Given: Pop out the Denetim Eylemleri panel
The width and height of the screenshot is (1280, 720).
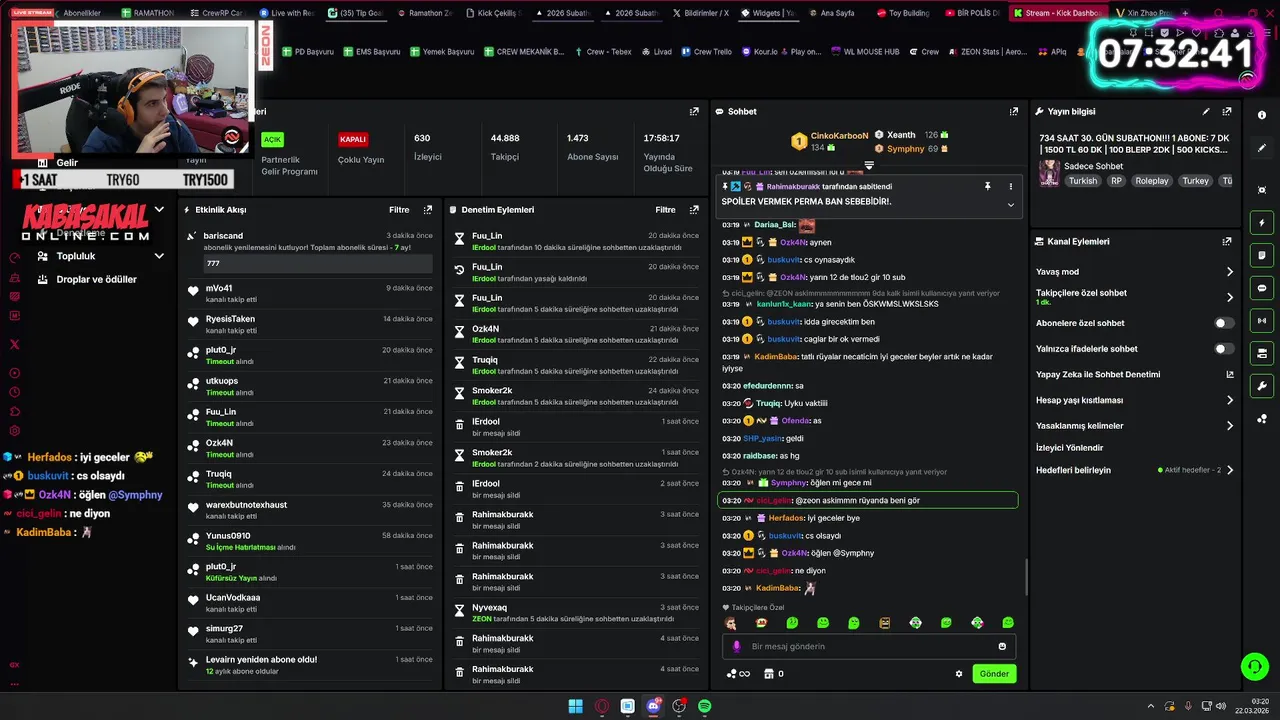Looking at the screenshot, I should tap(694, 210).
